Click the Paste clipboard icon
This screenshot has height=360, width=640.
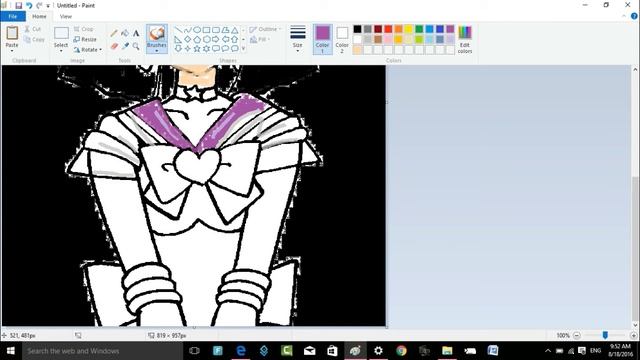tap(12, 33)
